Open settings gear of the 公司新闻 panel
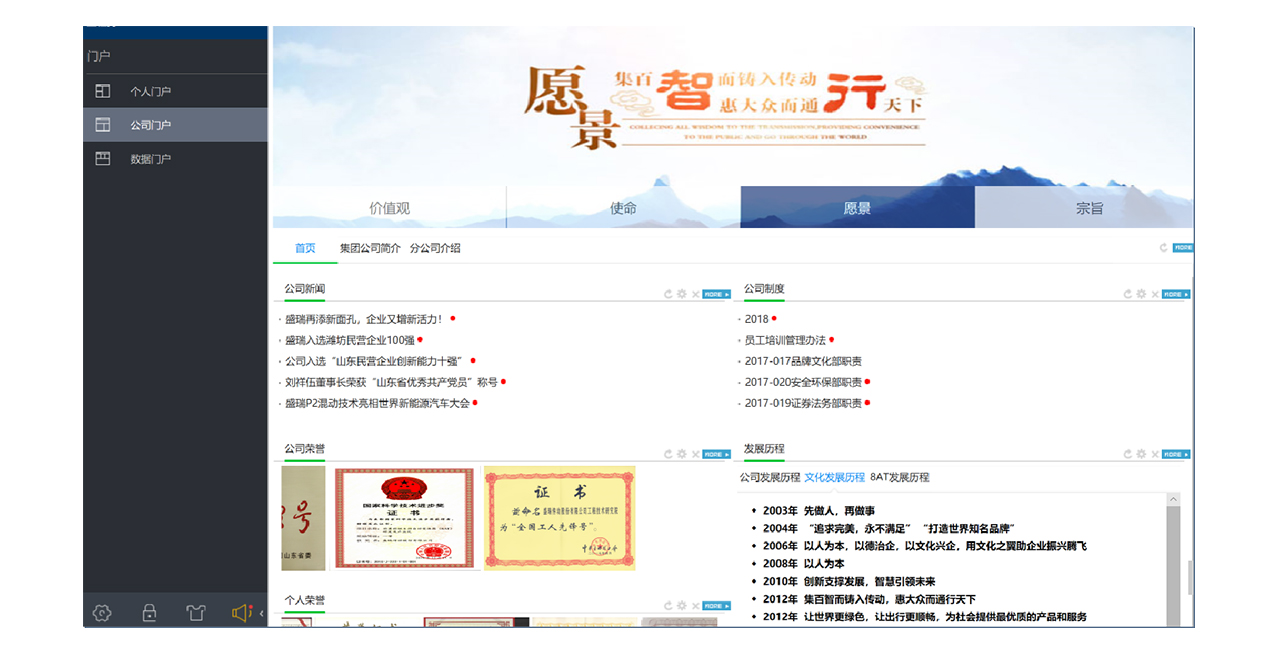The height and width of the screenshot is (662, 1280). pyautogui.click(x=681, y=294)
